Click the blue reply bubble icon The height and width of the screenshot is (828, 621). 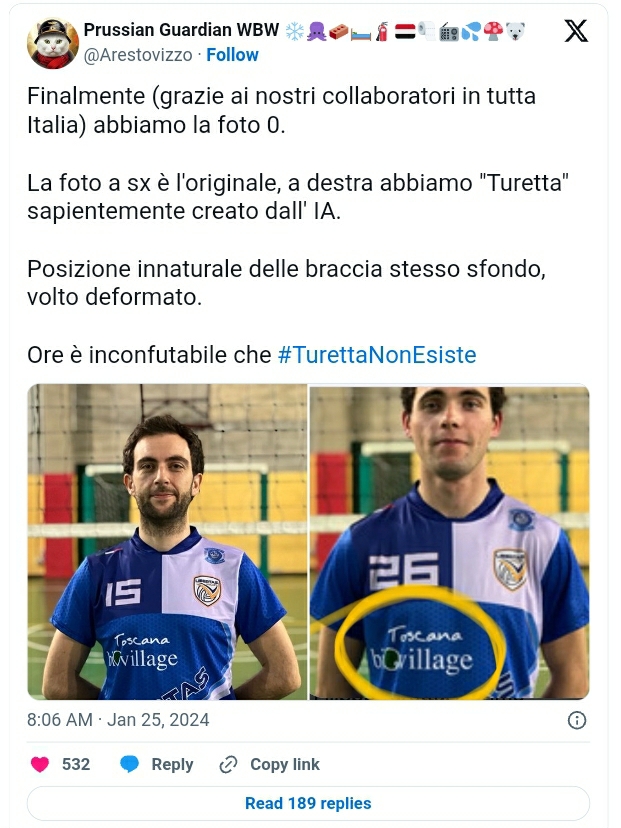click(x=129, y=764)
